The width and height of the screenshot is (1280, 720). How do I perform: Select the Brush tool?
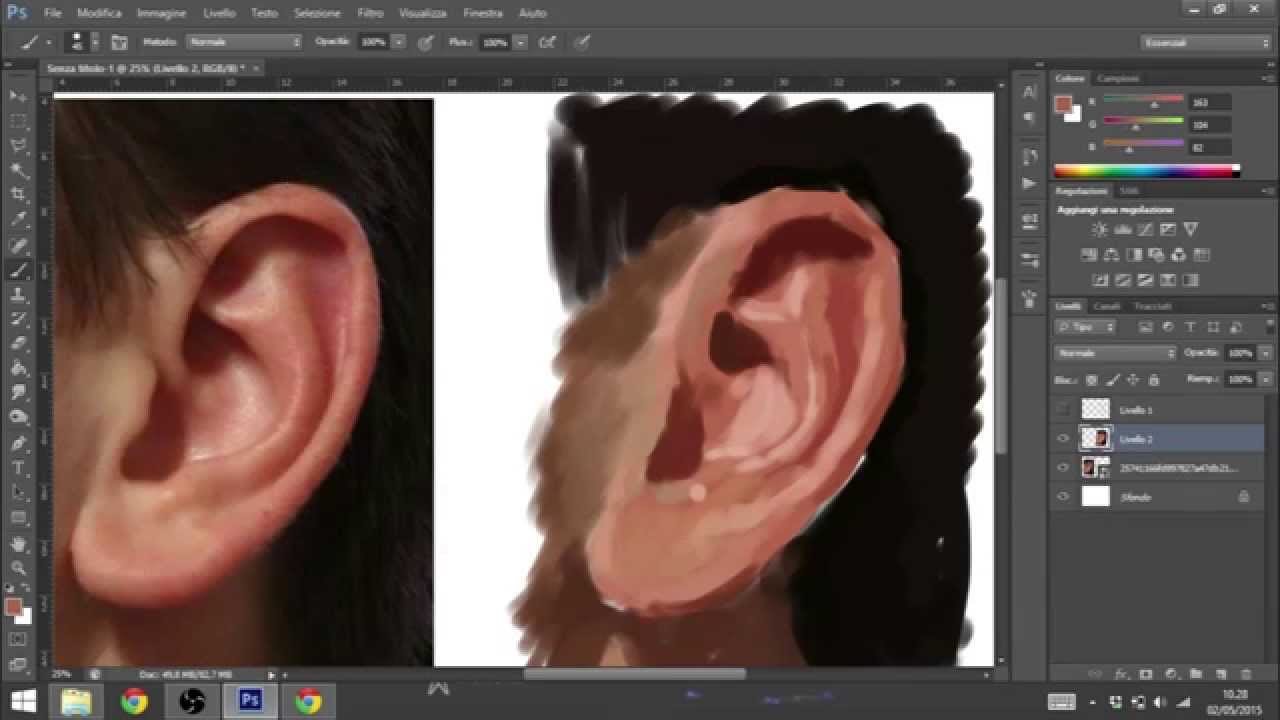tap(18, 271)
